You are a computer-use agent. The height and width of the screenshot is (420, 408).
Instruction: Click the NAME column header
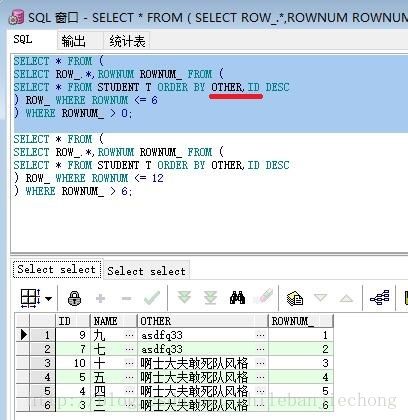tap(113, 321)
